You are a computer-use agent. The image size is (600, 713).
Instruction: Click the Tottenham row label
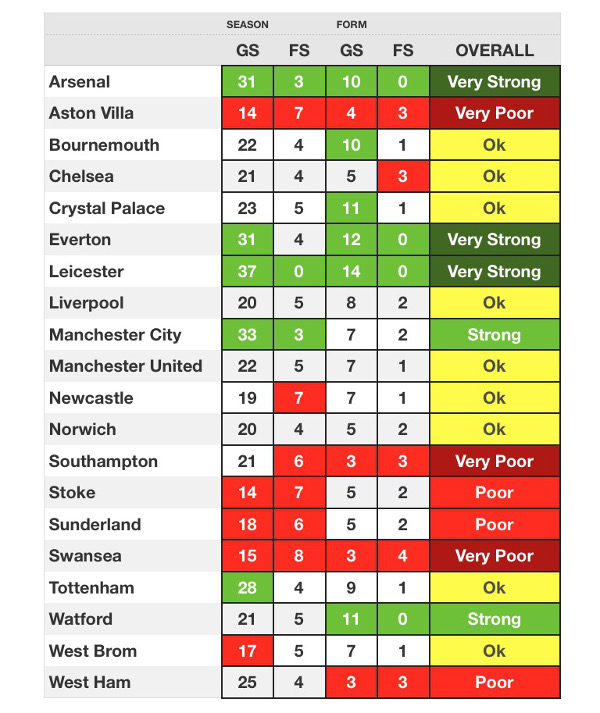(91, 587)
